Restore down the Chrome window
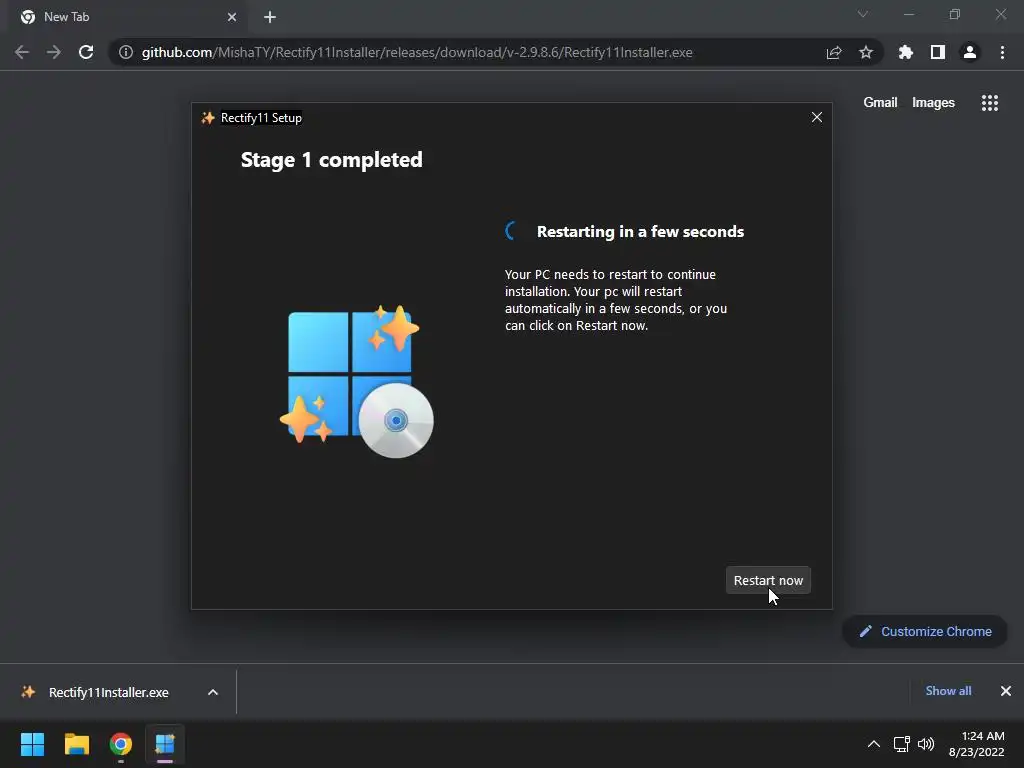 pos(955,14)
